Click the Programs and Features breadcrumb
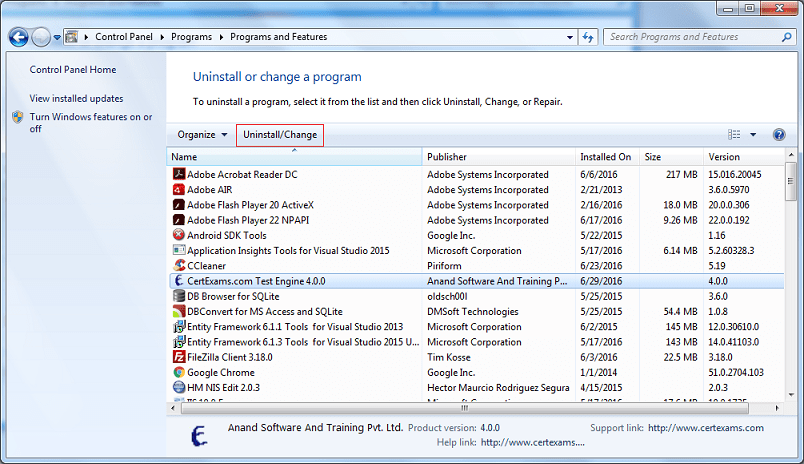Screen dimensions: 804x464 (x=278, y=37)
